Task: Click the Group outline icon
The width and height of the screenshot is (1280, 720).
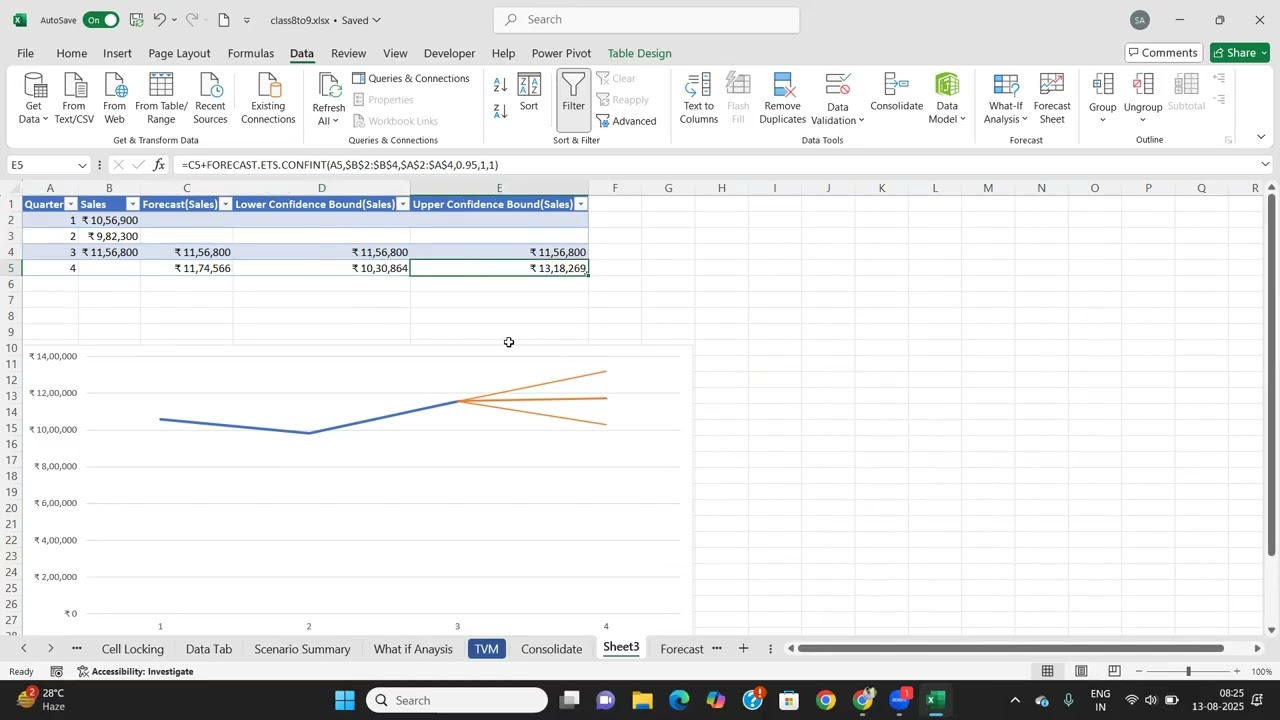Action: coord(1103,86)
